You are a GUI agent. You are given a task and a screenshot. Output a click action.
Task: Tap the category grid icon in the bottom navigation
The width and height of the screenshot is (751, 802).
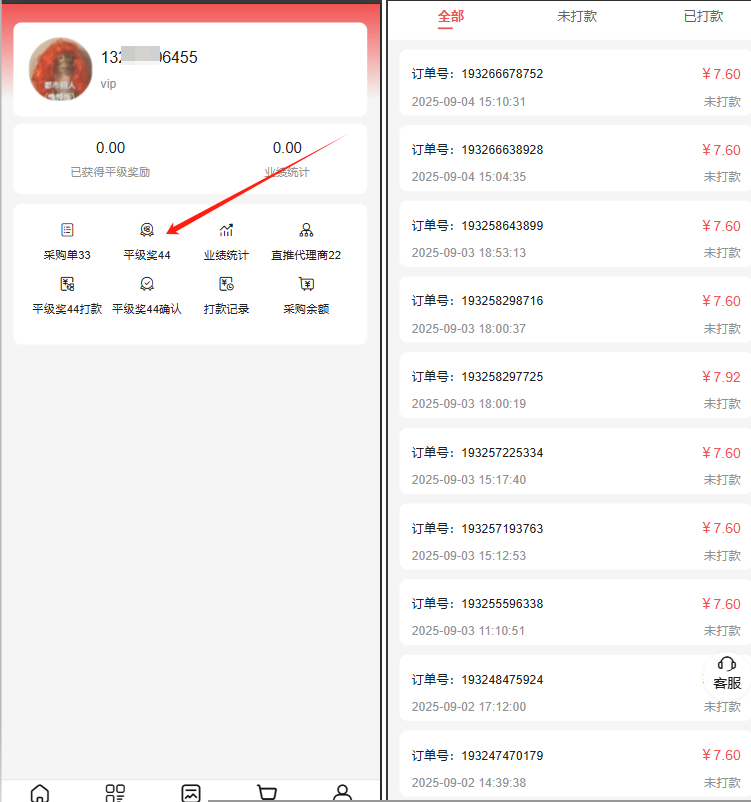pos(115,793)
